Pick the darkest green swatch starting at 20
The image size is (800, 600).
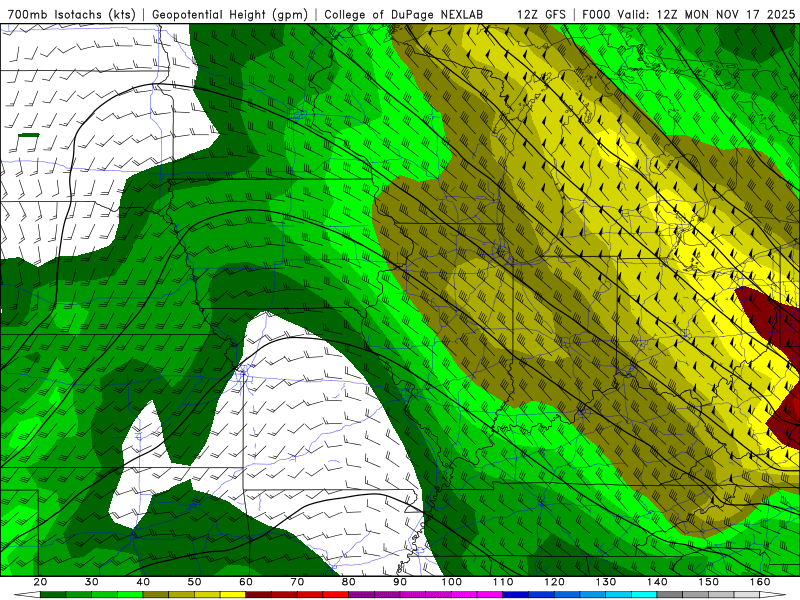coord(53,595)
